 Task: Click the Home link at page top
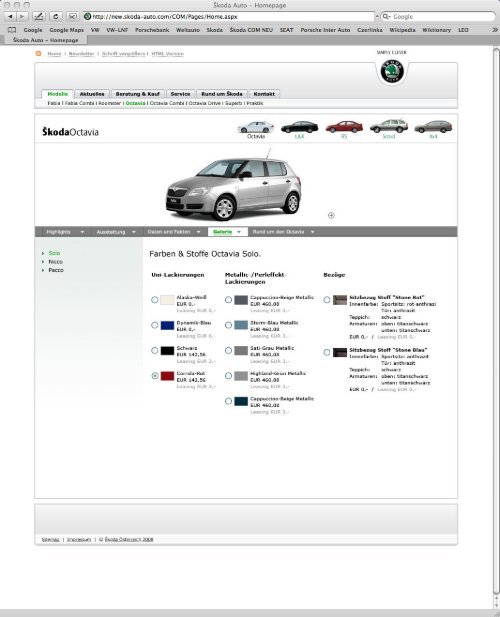[54, 54]
